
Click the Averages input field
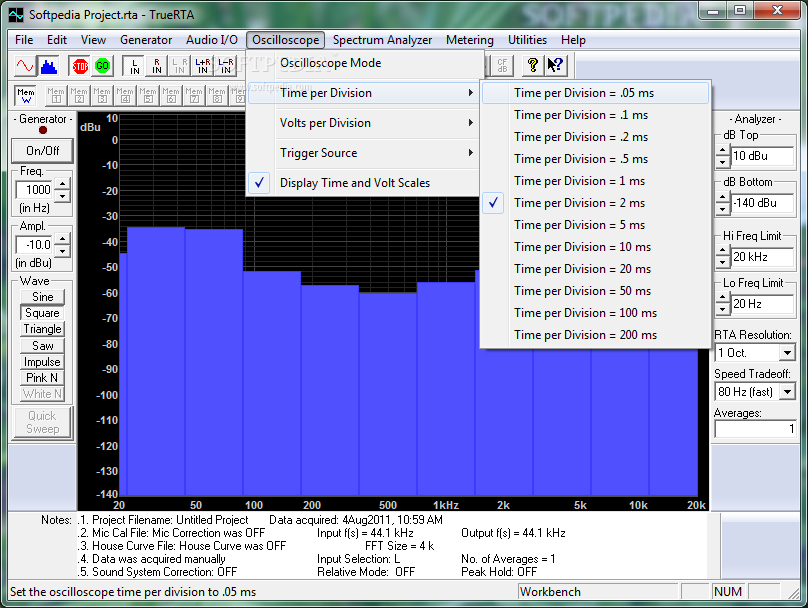pos(755,429)
